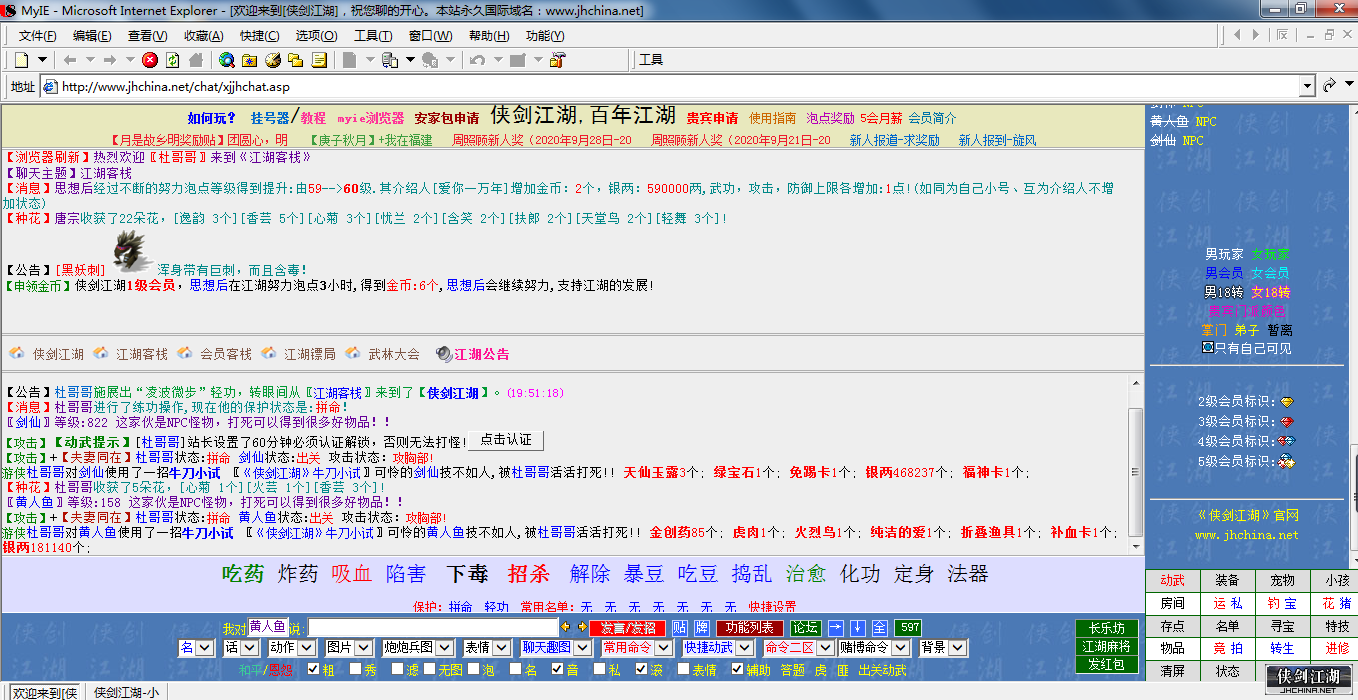Click the 装备 cell in function grid
This screenshot has height=700, width=1358.
[1227, 580]
